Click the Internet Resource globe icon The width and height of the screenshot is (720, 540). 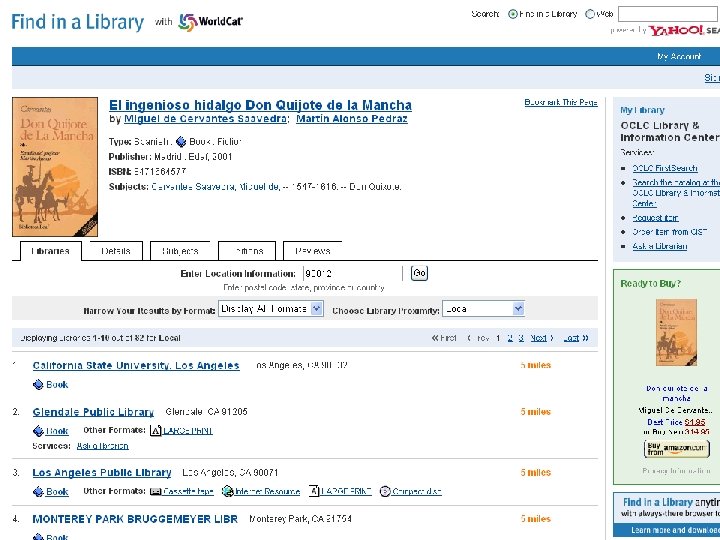click(227, 491)
